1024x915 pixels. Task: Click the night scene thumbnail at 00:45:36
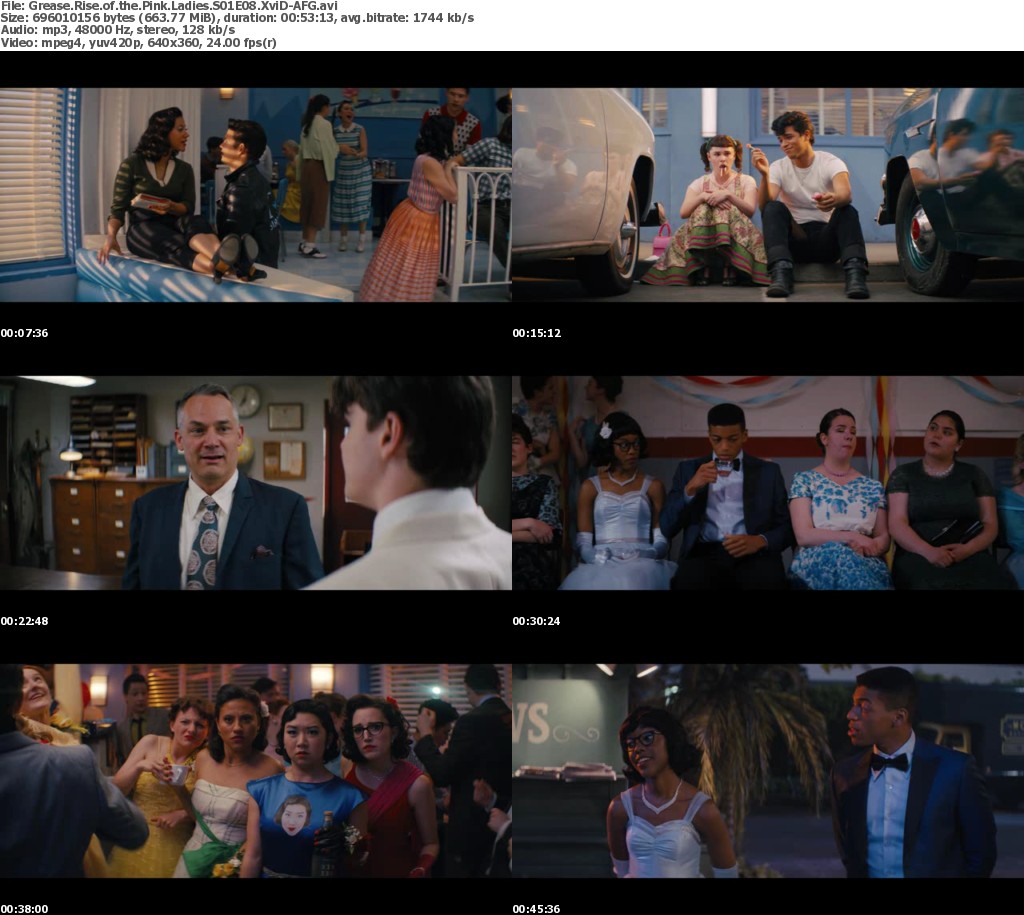[x=767, y=770]
